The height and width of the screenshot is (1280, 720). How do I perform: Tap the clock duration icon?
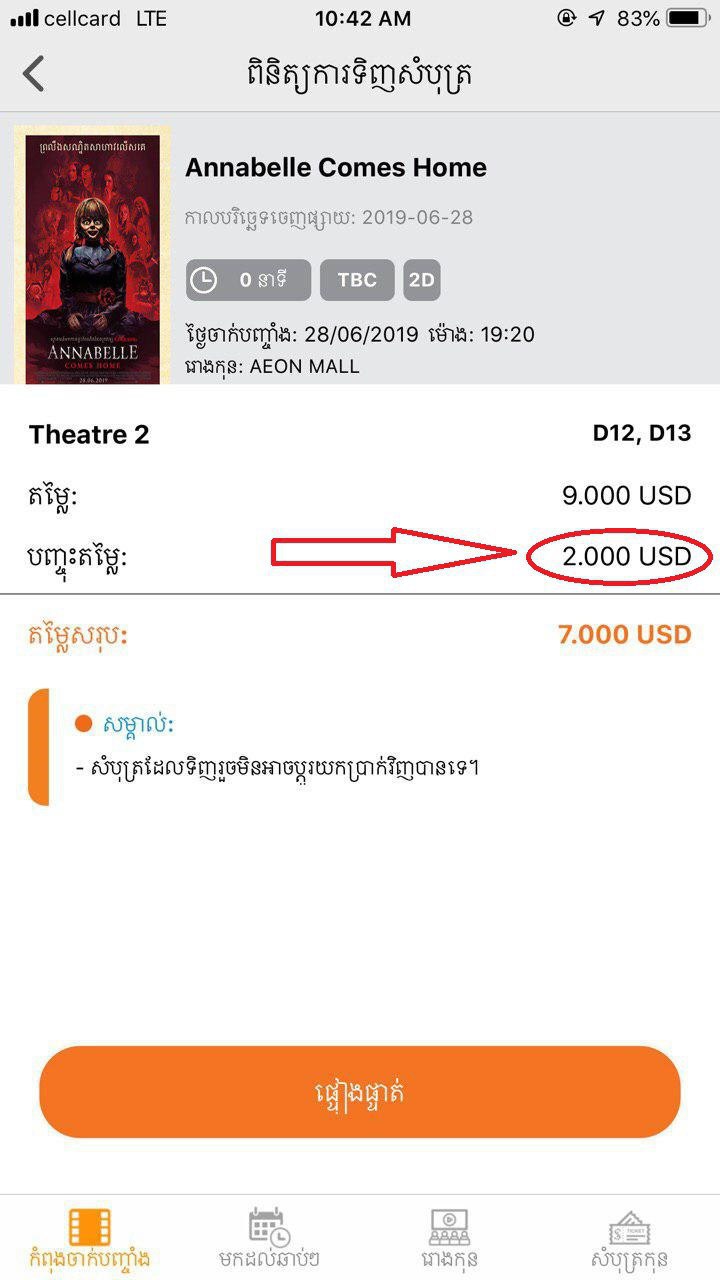(x=204, y=280)
